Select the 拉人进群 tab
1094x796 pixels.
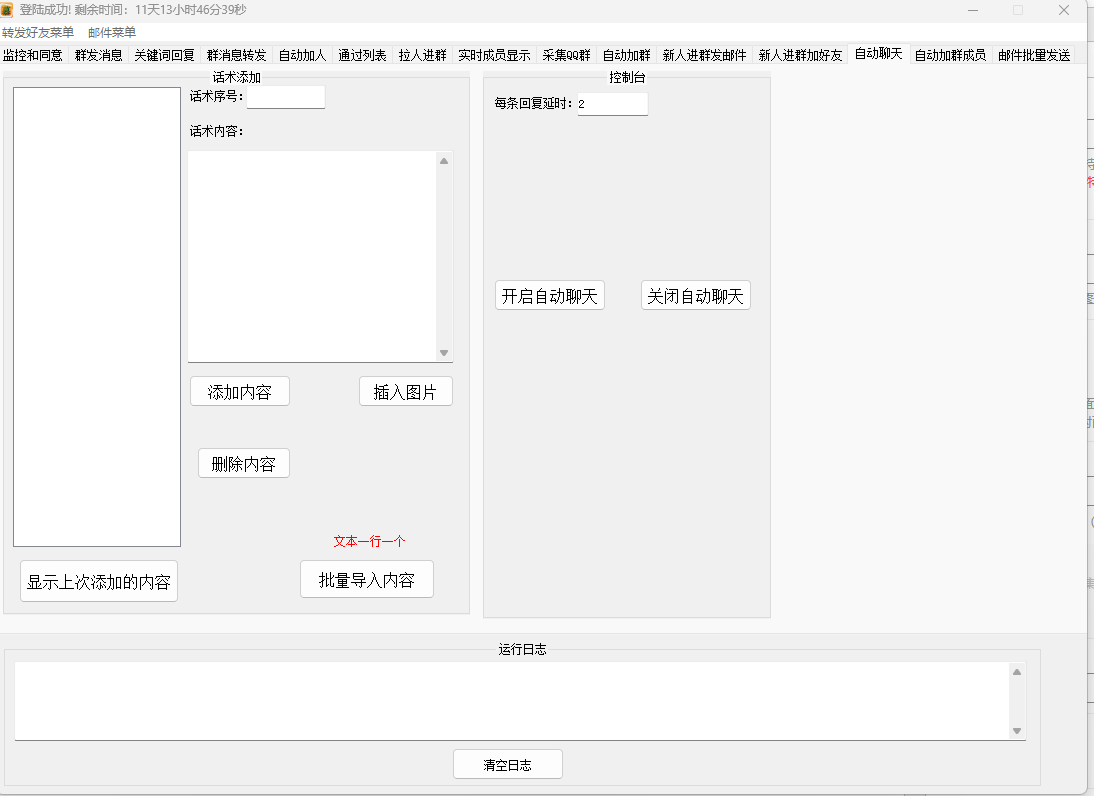pos(421,55)
